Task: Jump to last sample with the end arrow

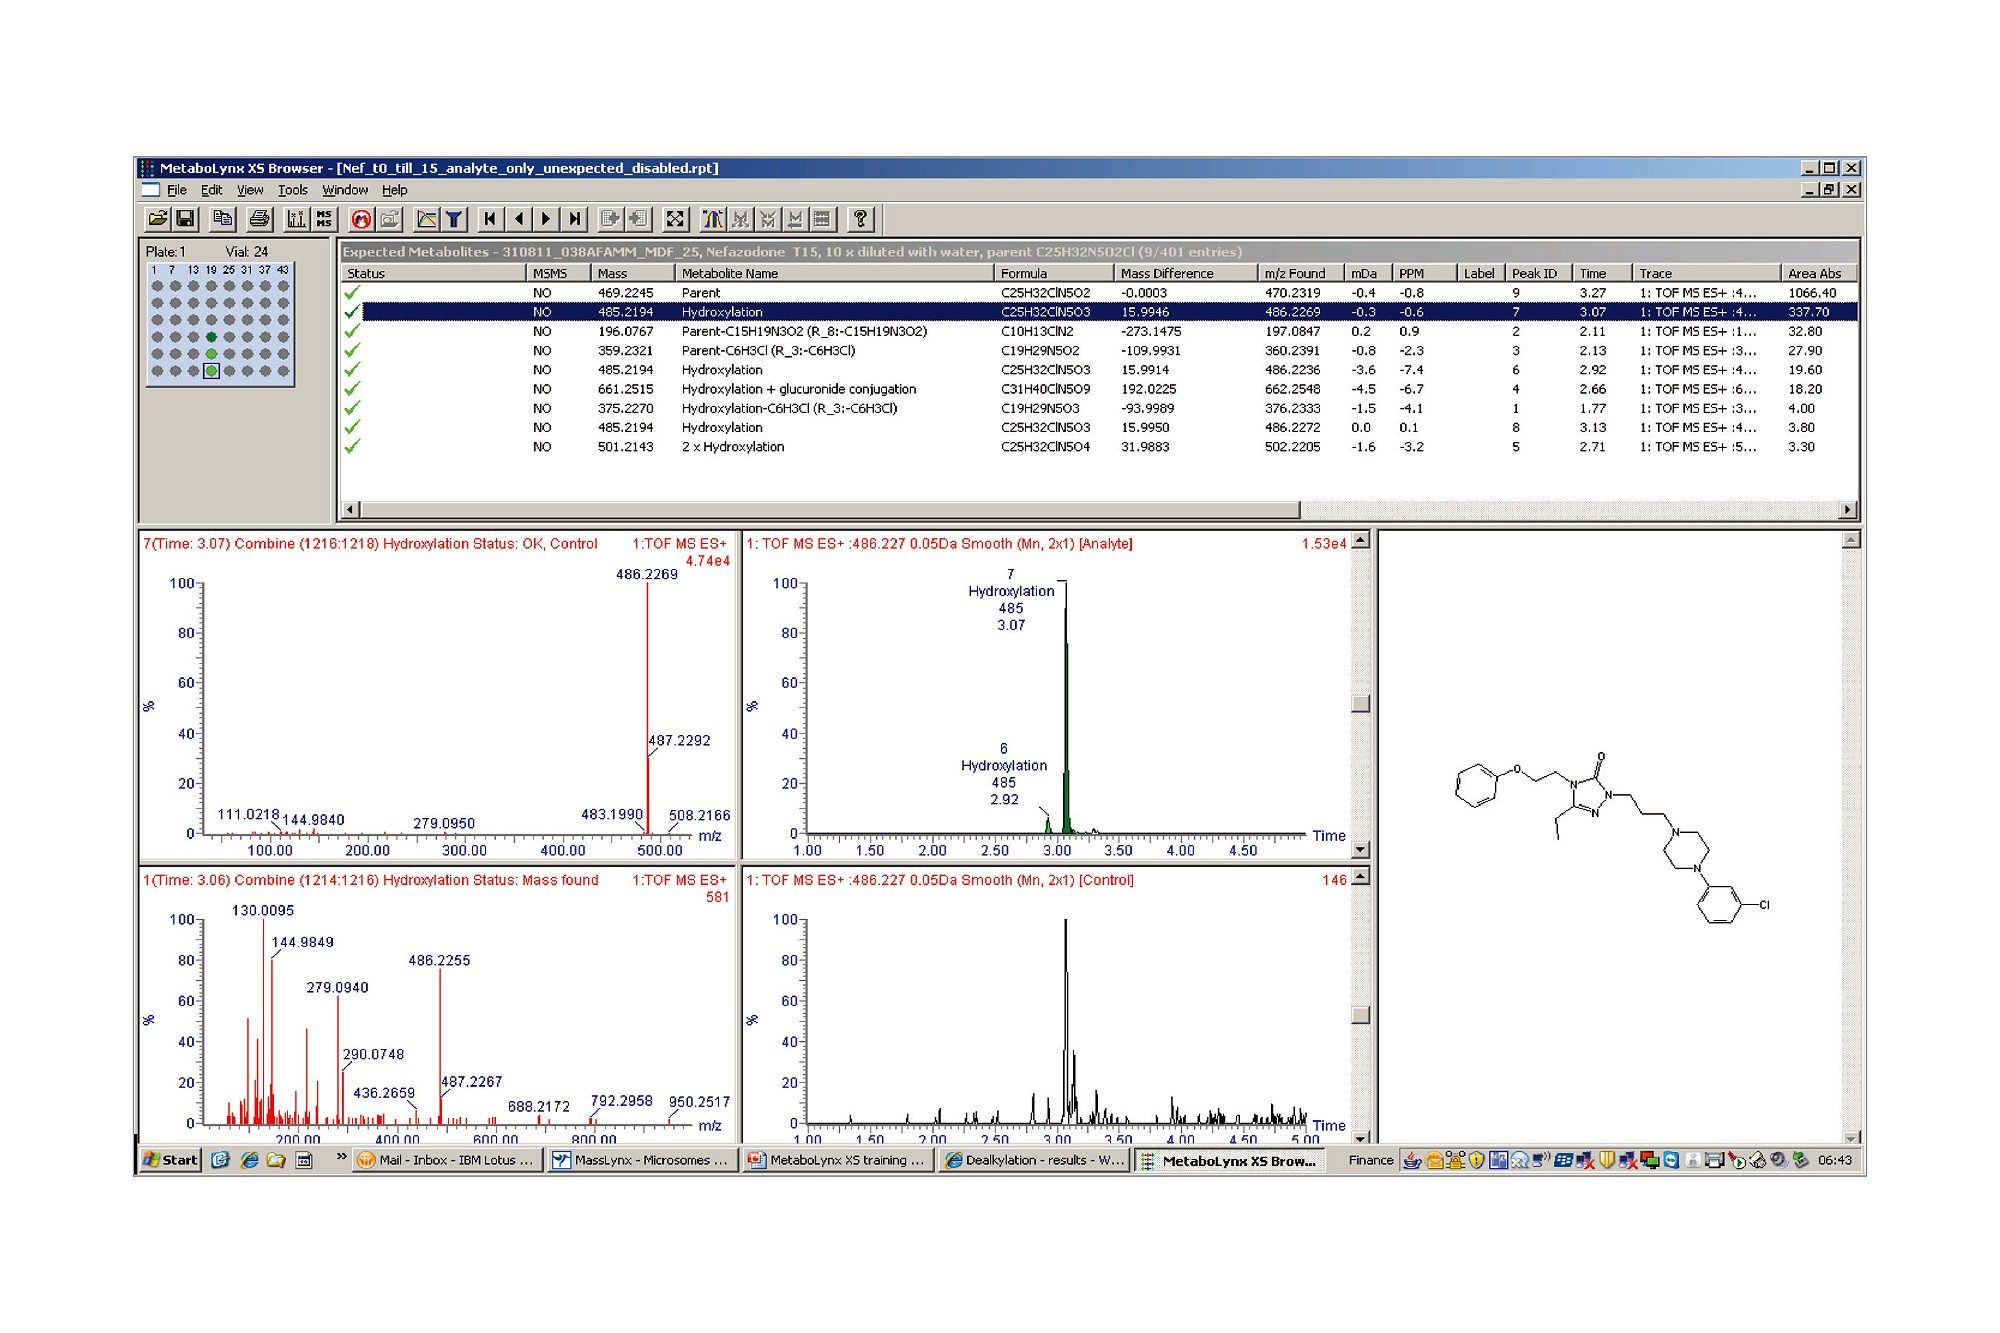Action: (574, 219)
